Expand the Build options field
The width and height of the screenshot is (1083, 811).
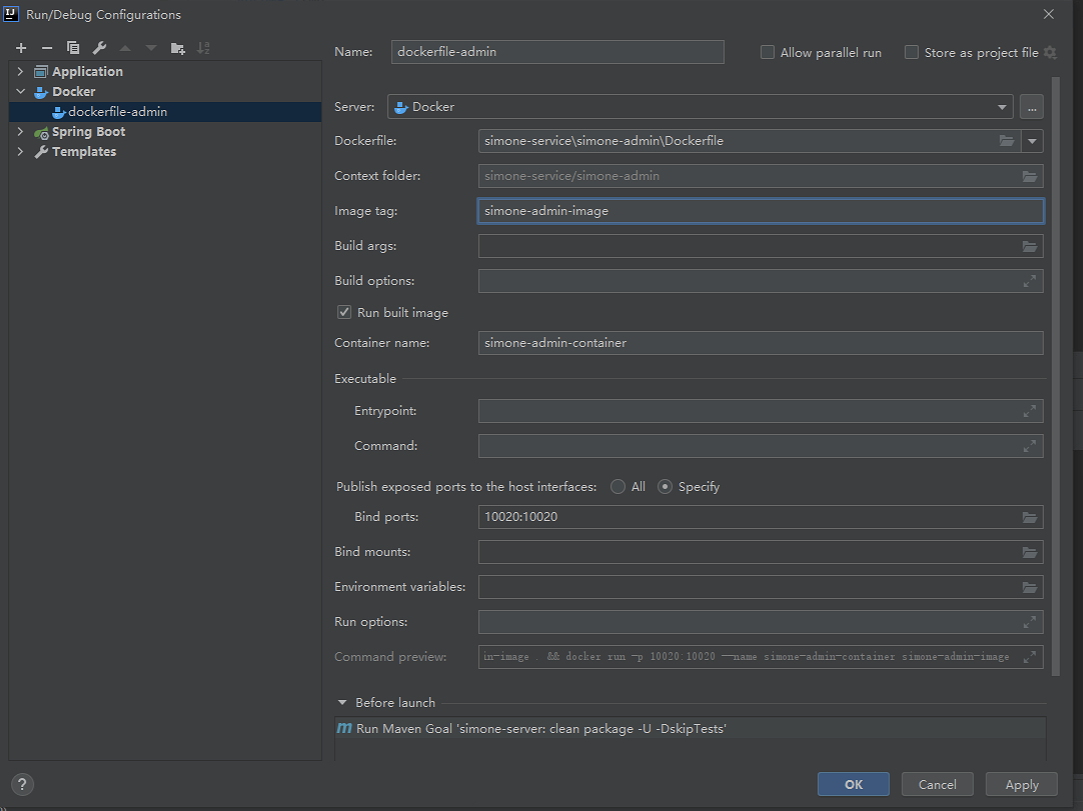(x=1030, y=281)
